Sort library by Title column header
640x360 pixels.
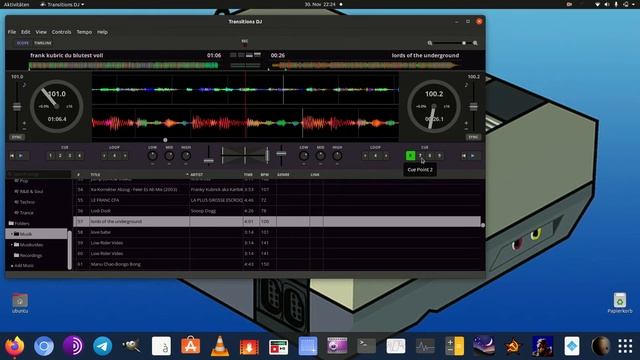[x=96, y=175]
